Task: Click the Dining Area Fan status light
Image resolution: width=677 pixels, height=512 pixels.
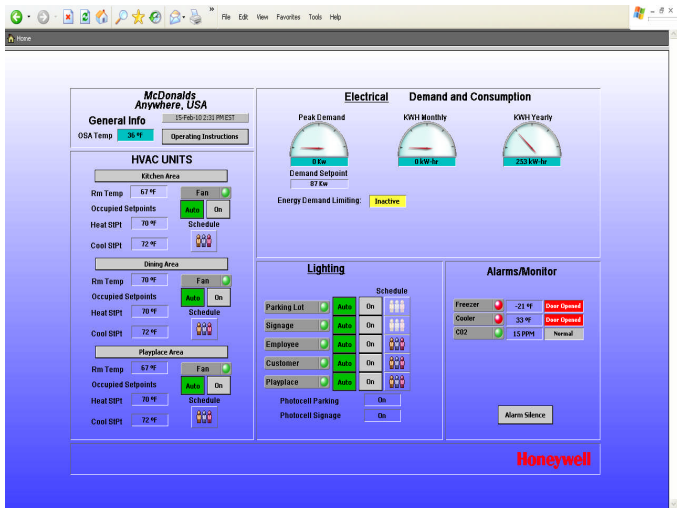Action: tap(226, 281)
